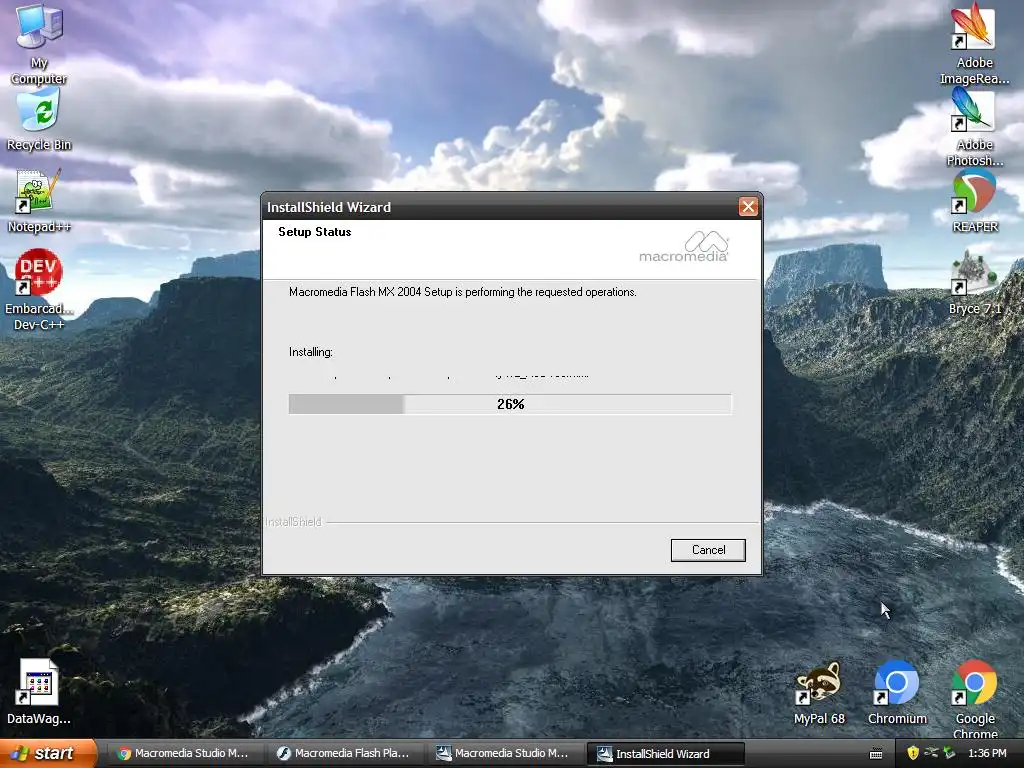The image size is (1024, 768).
Task: Switch to Chrome Macromedia Studio M... taskbar item
Action: tap(184, 754)
